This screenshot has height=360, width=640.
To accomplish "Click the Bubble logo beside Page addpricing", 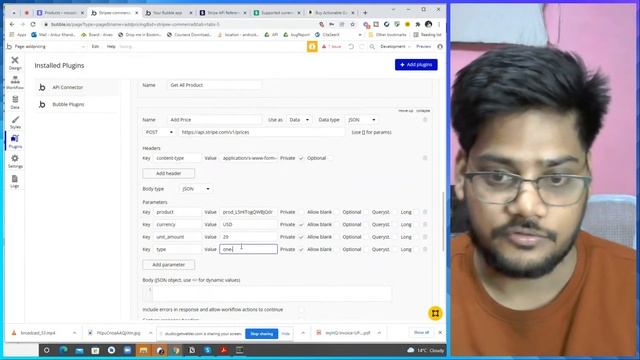I will tap(9, 47).
